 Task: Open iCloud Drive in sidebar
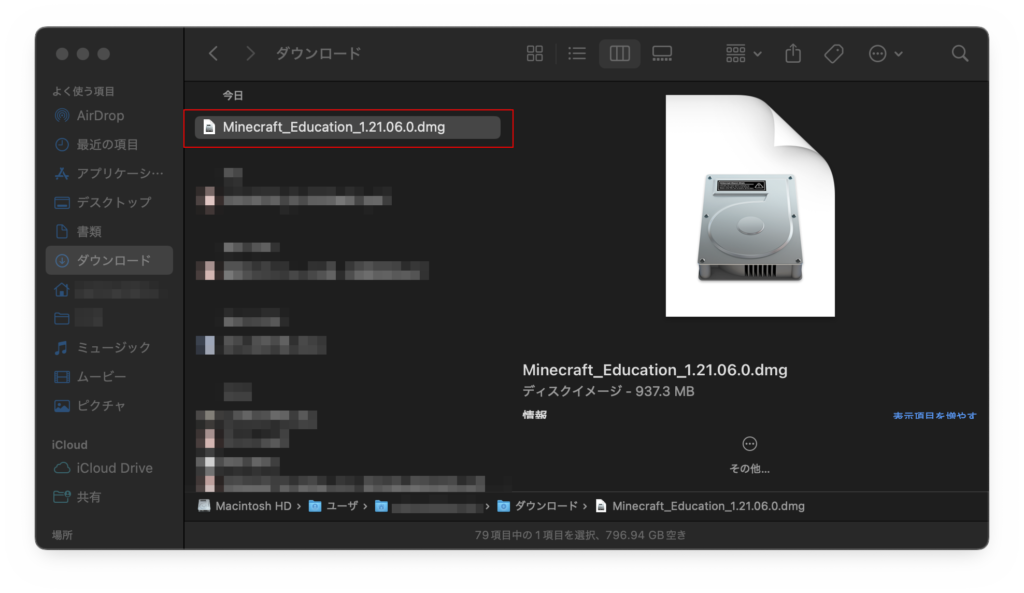click(x=114, y=468)
